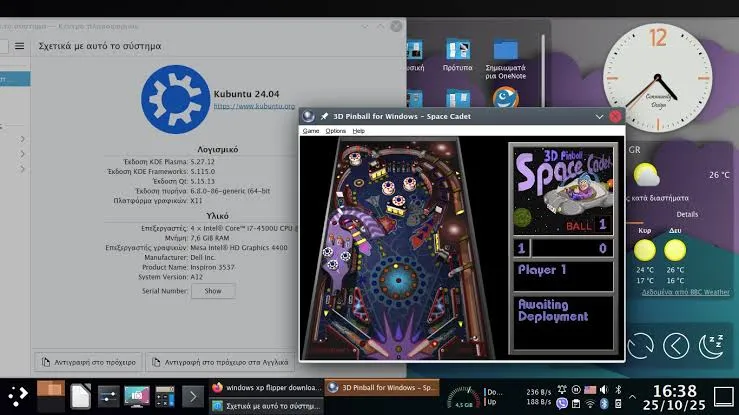Image resolution: width=739 pixels, height=415 pixels.
Task: Open weather Details link
Action: [687, 214]
